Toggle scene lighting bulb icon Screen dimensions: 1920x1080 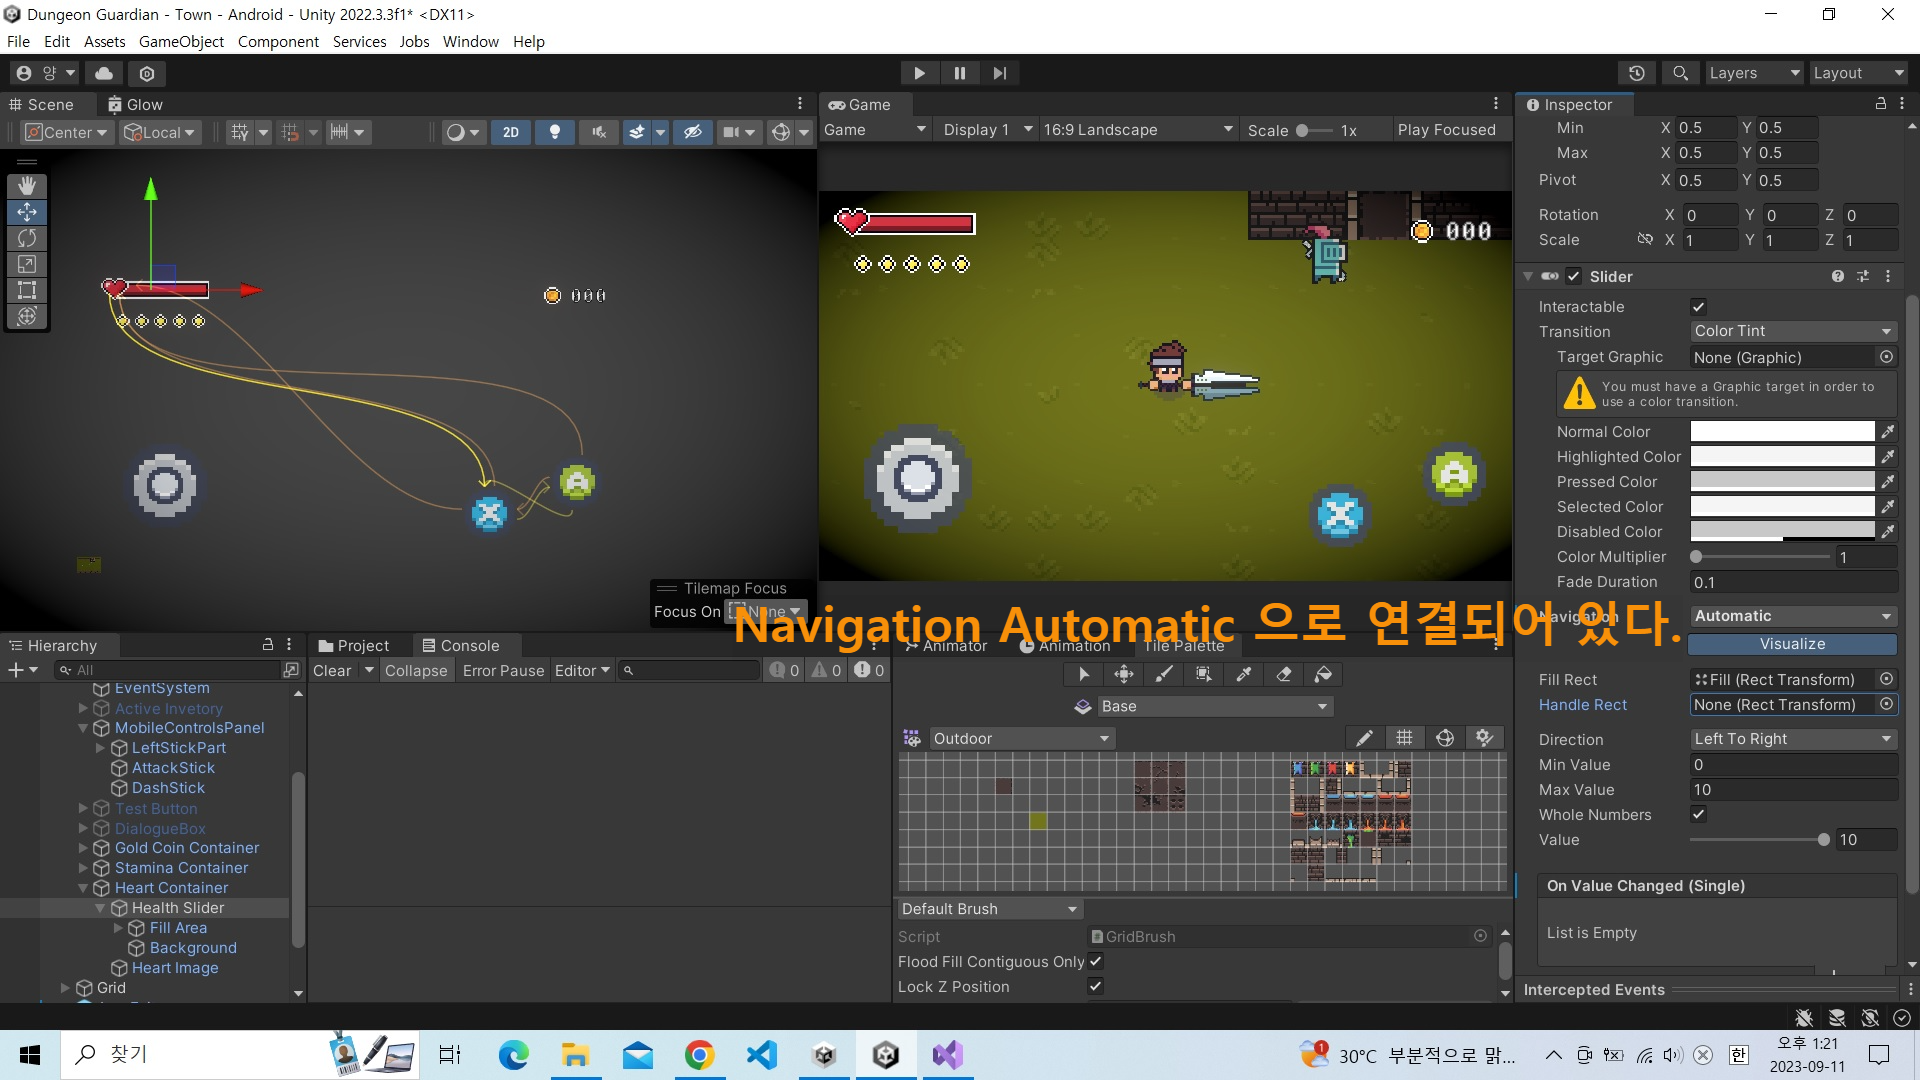point(554,132)
